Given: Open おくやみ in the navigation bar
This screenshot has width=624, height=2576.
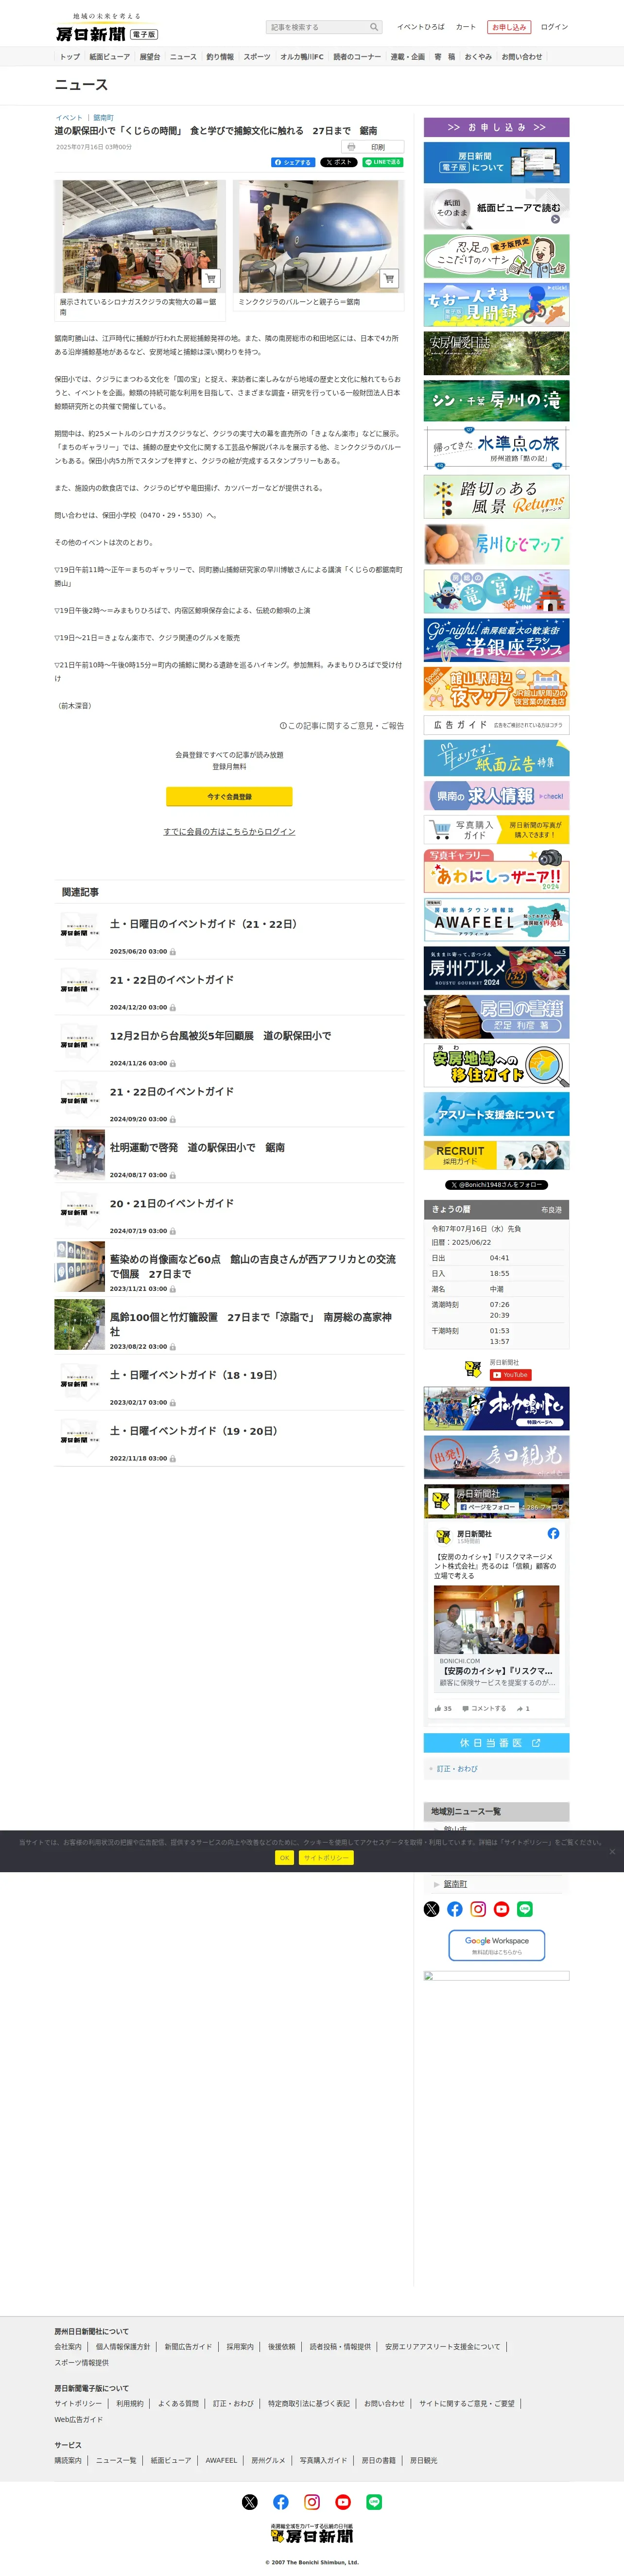Looking at the screenshot, I should [x=478, y=57].
